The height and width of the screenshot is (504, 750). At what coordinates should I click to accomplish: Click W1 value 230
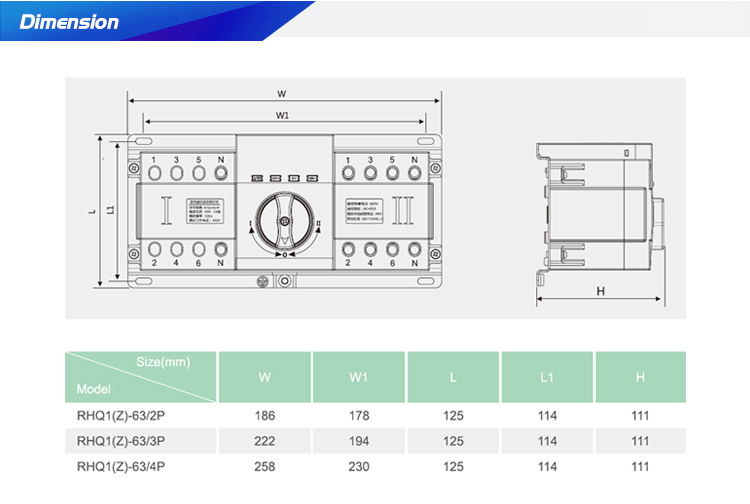[359, 466]
